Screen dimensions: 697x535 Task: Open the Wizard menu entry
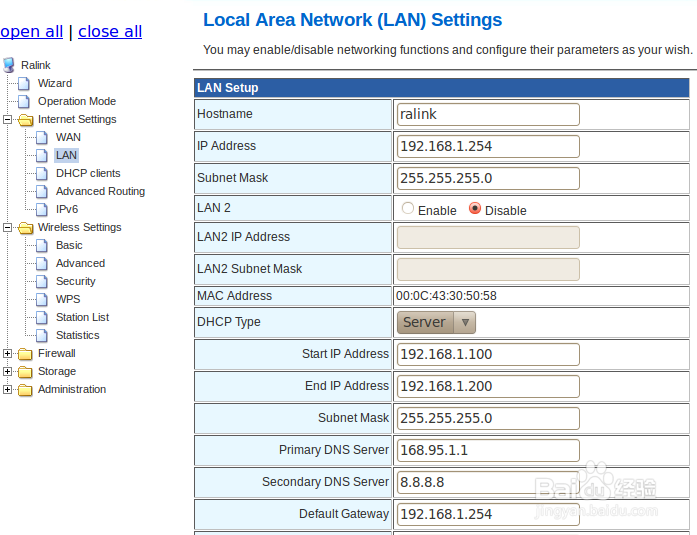(55, 83)
